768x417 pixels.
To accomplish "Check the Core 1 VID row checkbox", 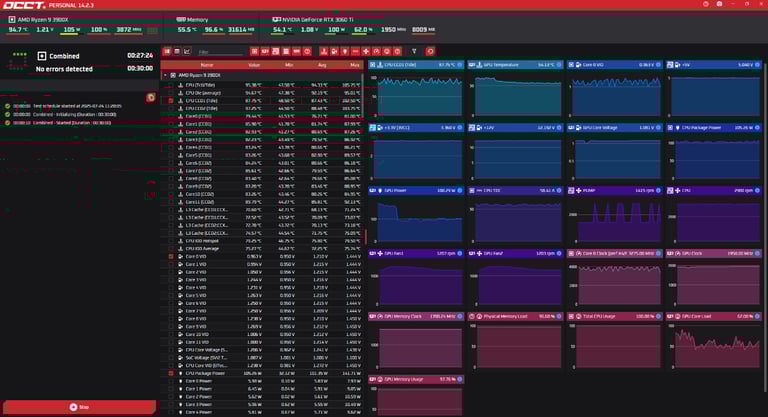I will point(170,264).
